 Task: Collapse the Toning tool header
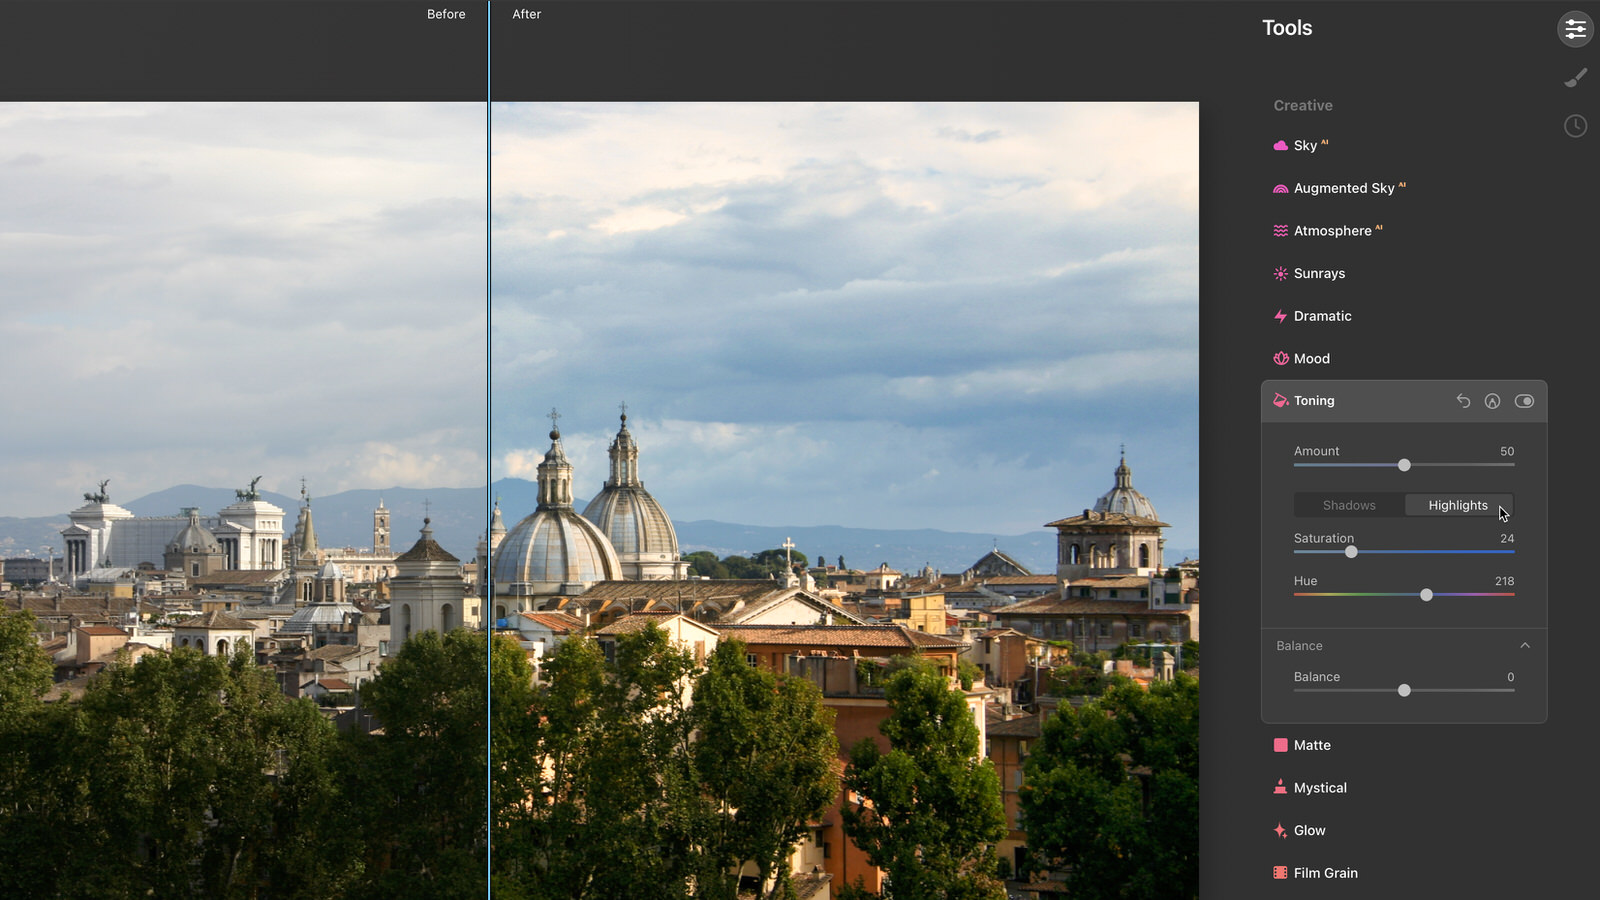click(1404, 401)
